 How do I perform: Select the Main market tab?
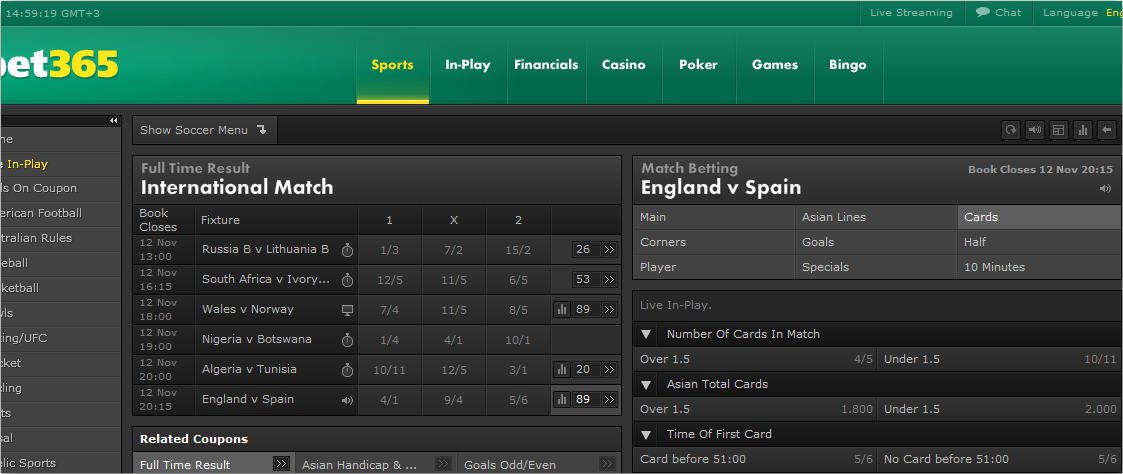714,217
